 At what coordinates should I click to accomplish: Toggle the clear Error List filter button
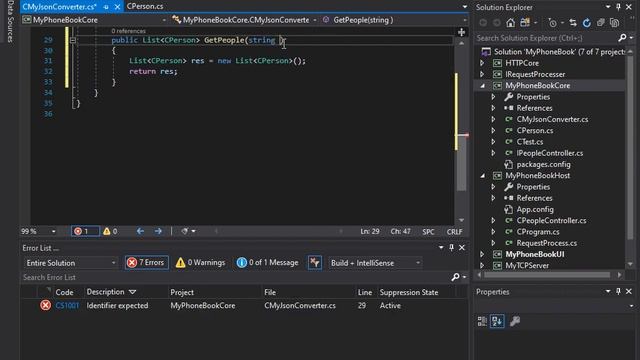click(x=314, y=262)
